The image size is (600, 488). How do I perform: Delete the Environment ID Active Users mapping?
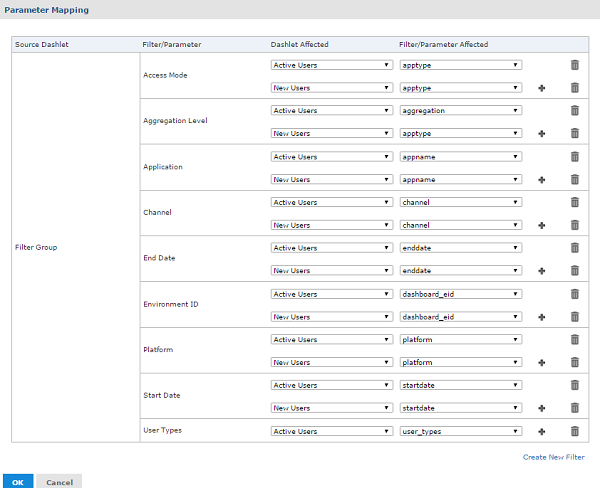click(x=574, y=294)
